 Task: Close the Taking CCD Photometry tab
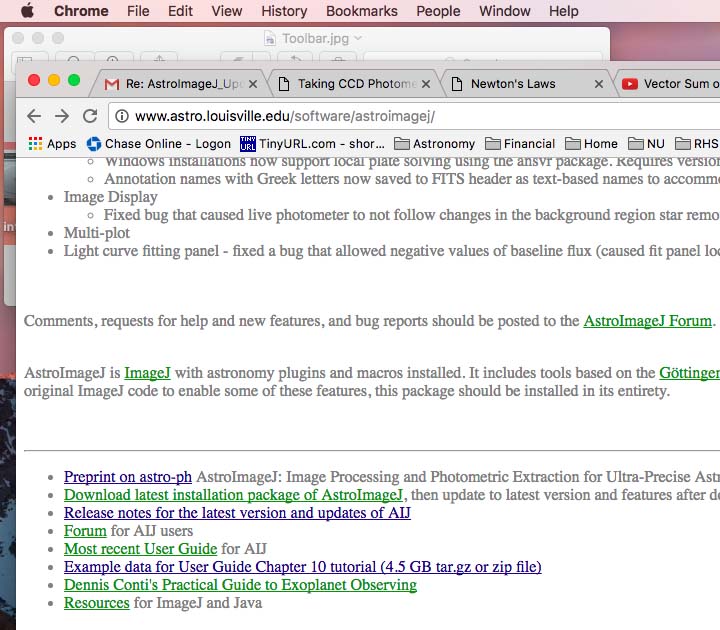pyautogui.click(x=425, y=84)
